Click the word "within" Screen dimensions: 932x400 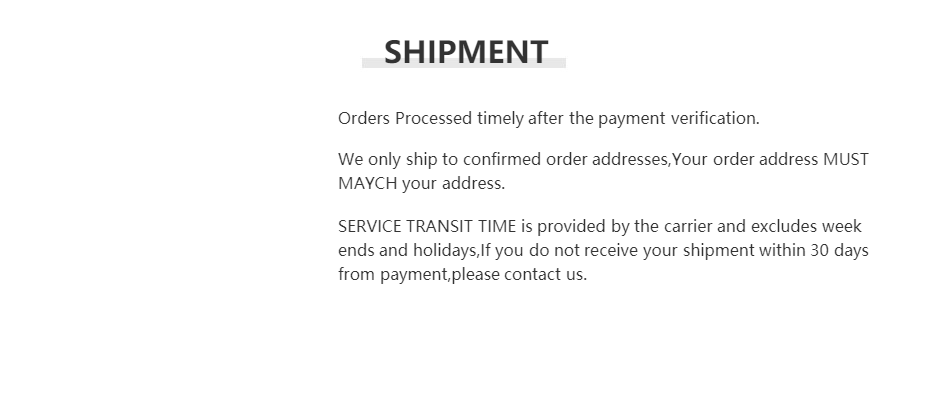pos(782,250)
